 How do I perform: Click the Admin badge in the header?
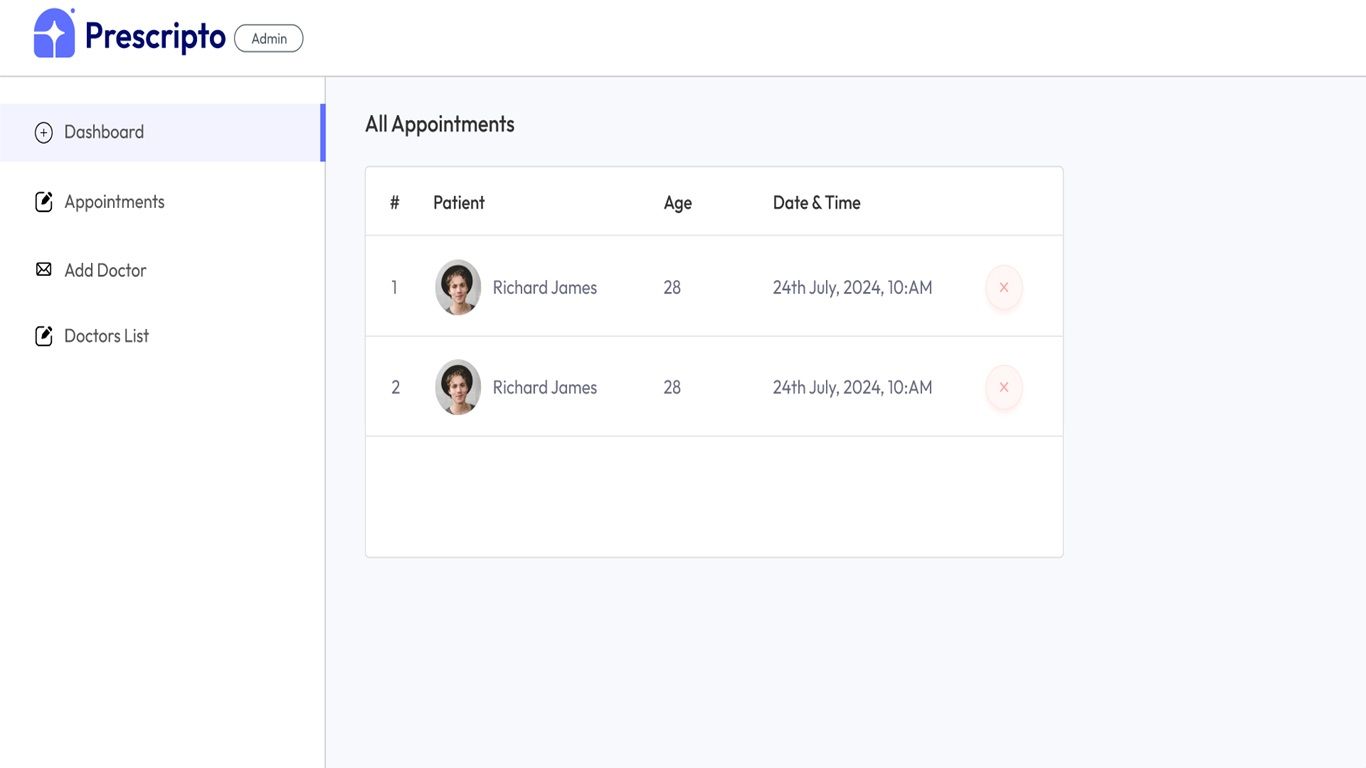tap(269, 39)
